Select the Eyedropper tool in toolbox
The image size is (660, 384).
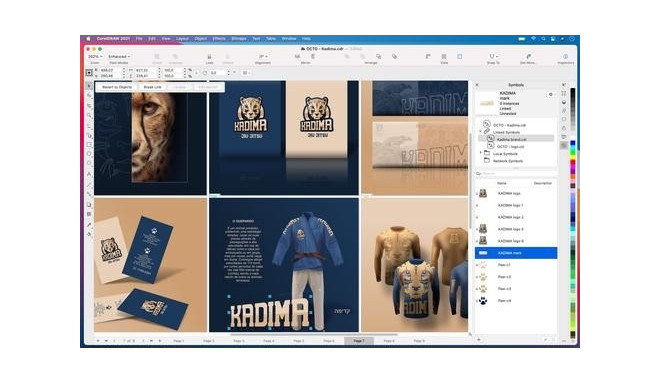tap(89, 224)
